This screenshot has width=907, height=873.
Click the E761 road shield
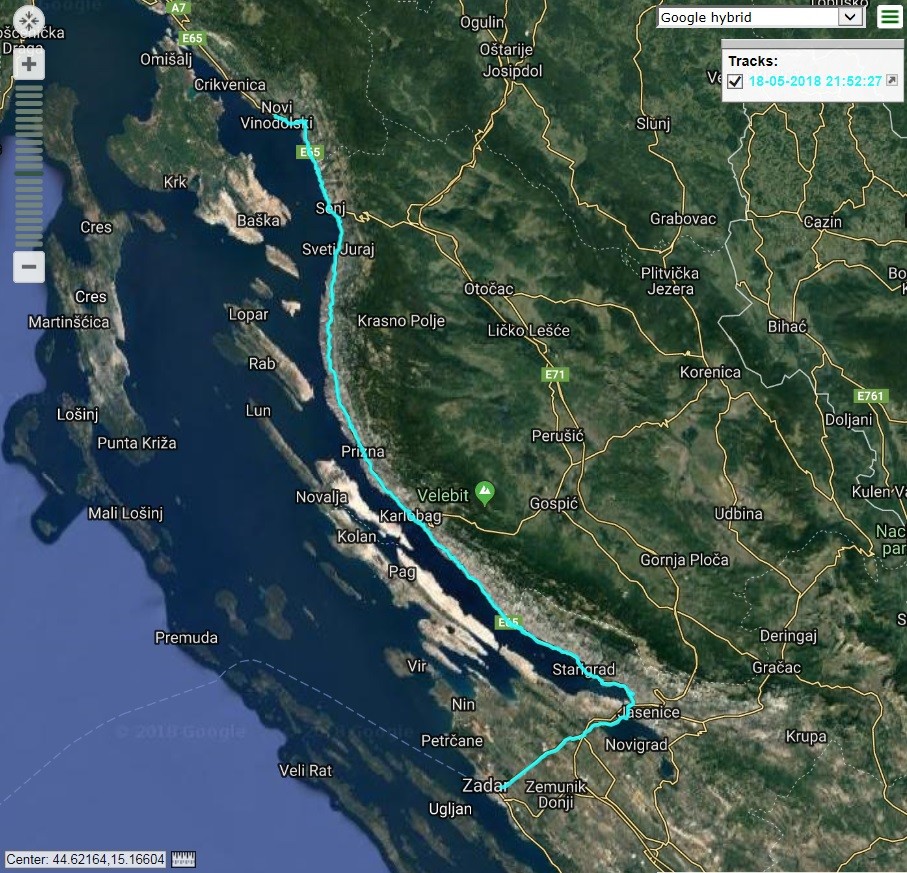pyautogui.click(x=871, y=396)
